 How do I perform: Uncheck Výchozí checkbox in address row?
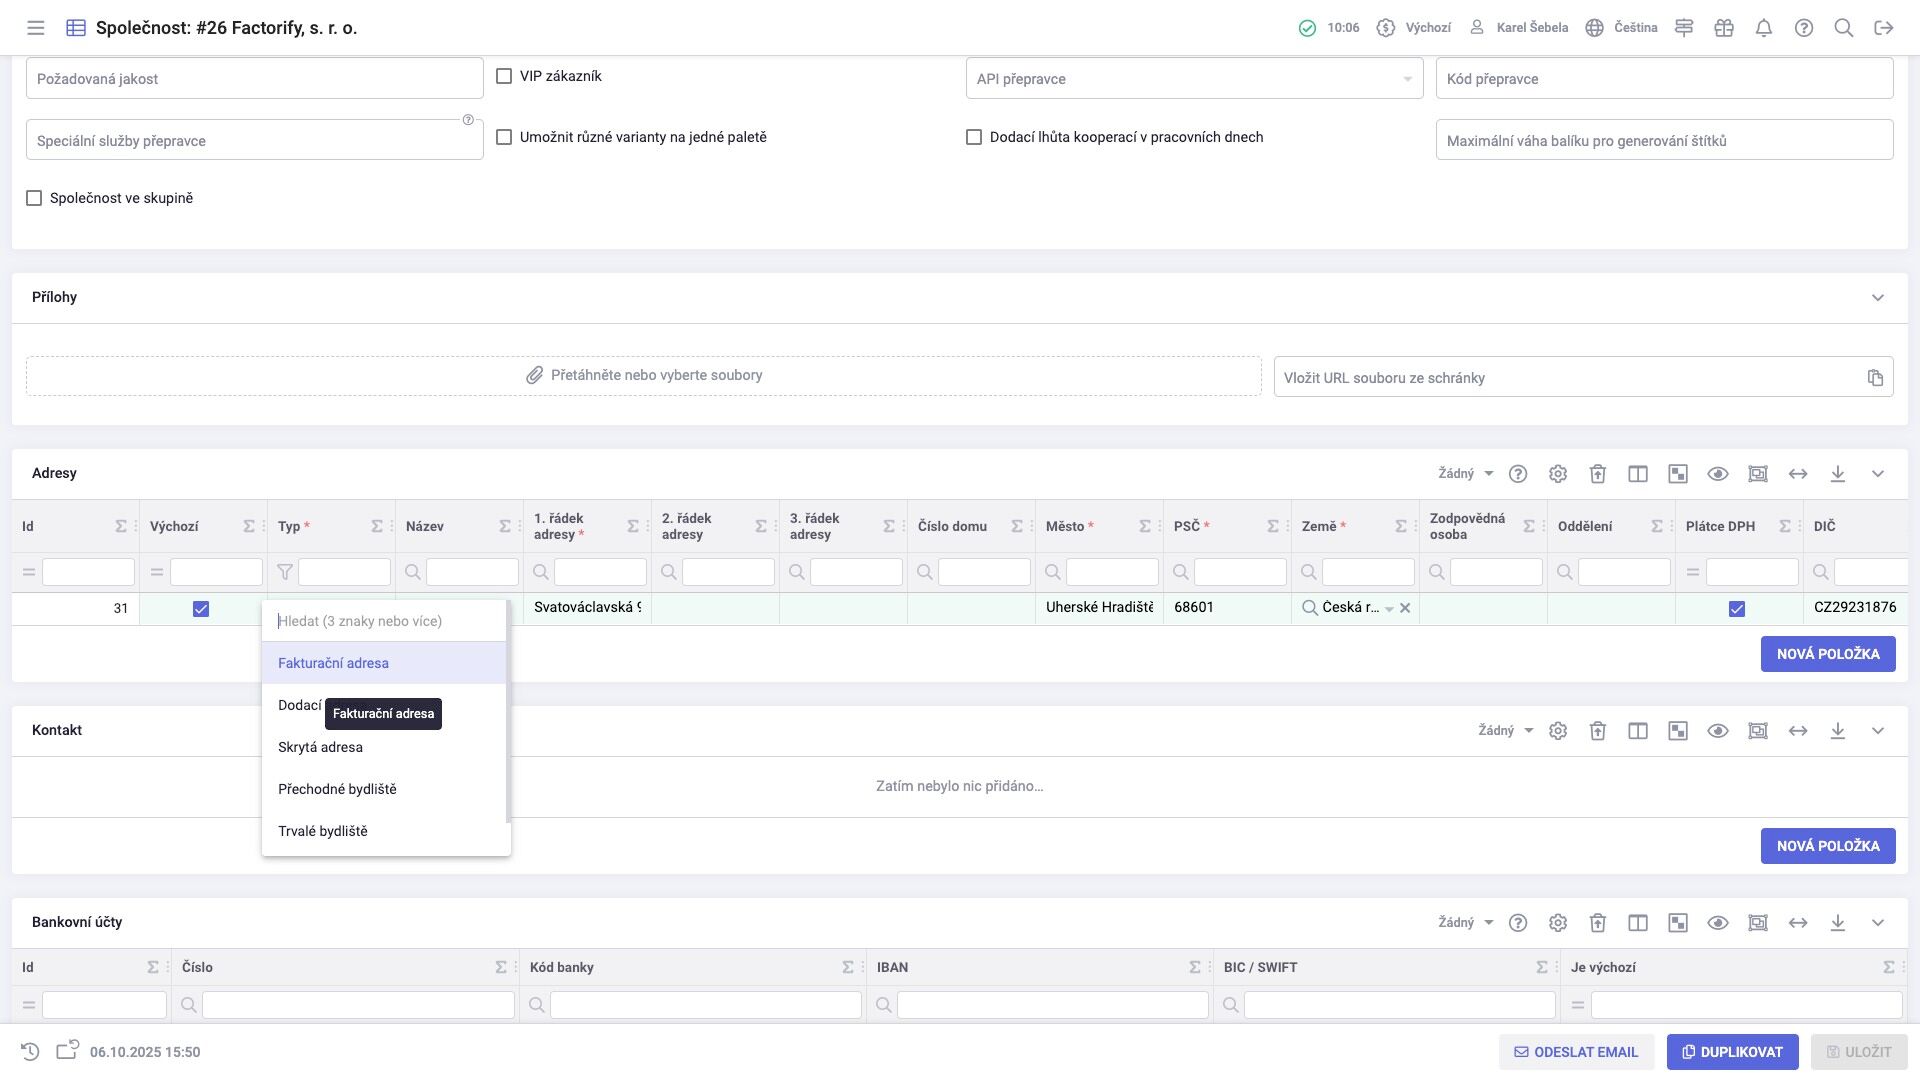(201, 609)
